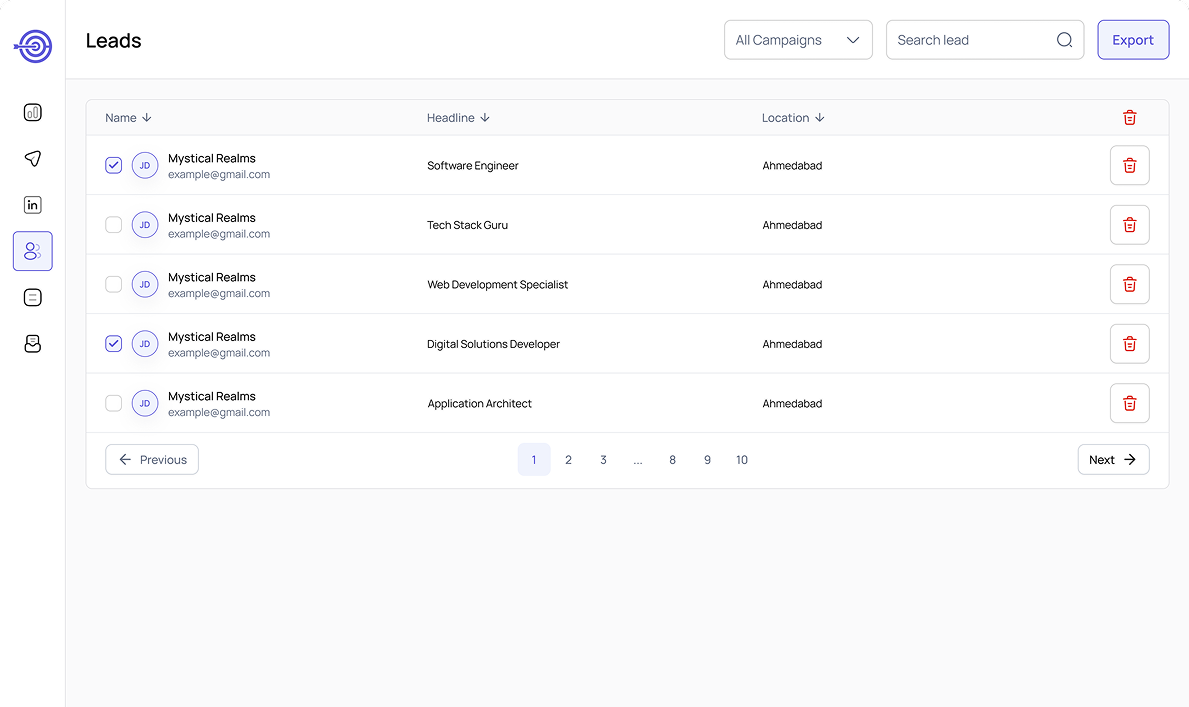Expand the All Campaigns dropdown
Image resolution: width=1189 pixels, height=707 pixels.
coord(797,40)
